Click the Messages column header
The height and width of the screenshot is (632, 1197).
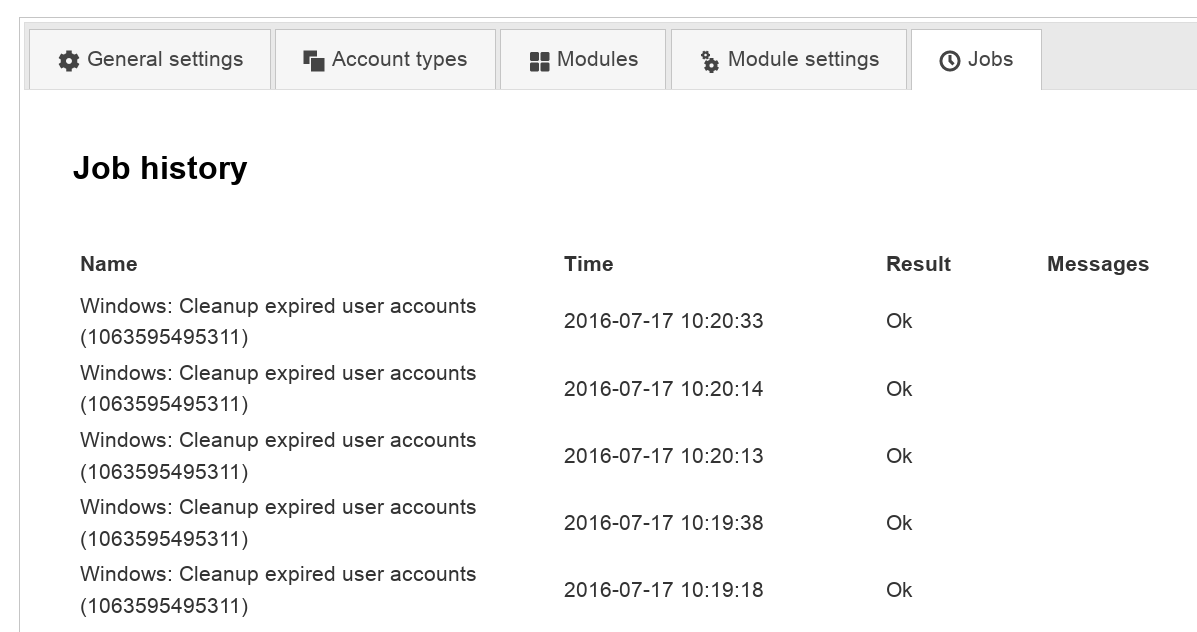point(1097,264)
